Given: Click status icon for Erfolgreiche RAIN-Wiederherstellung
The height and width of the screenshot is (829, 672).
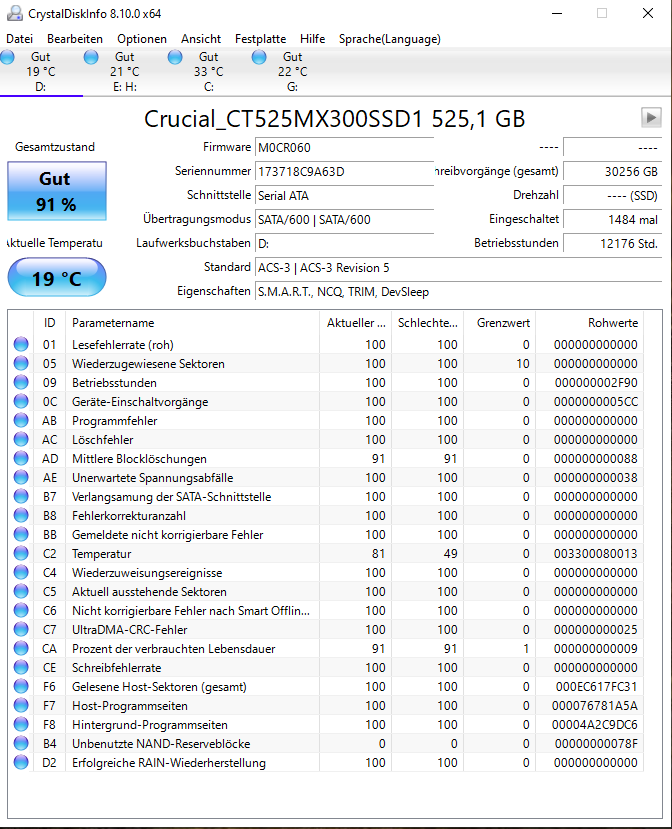Looking at the screenshot, I should (x=21, y=762).
